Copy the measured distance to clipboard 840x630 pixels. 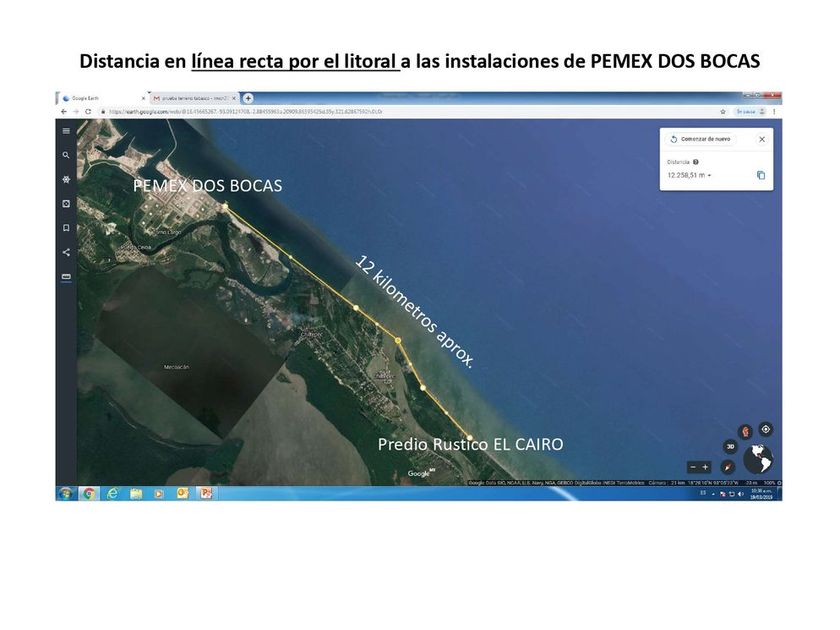[x=761, y=175]
